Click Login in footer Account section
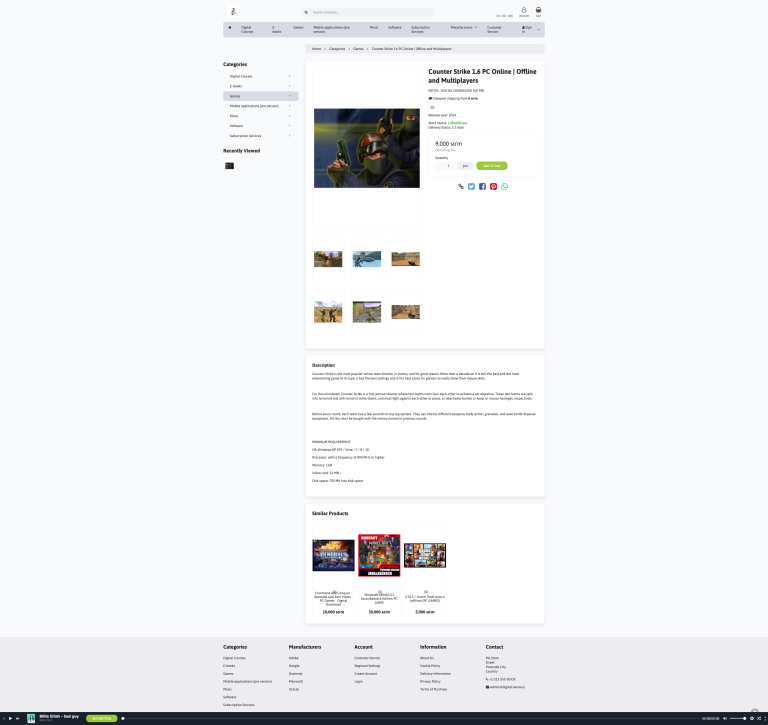 click(359, 681)
